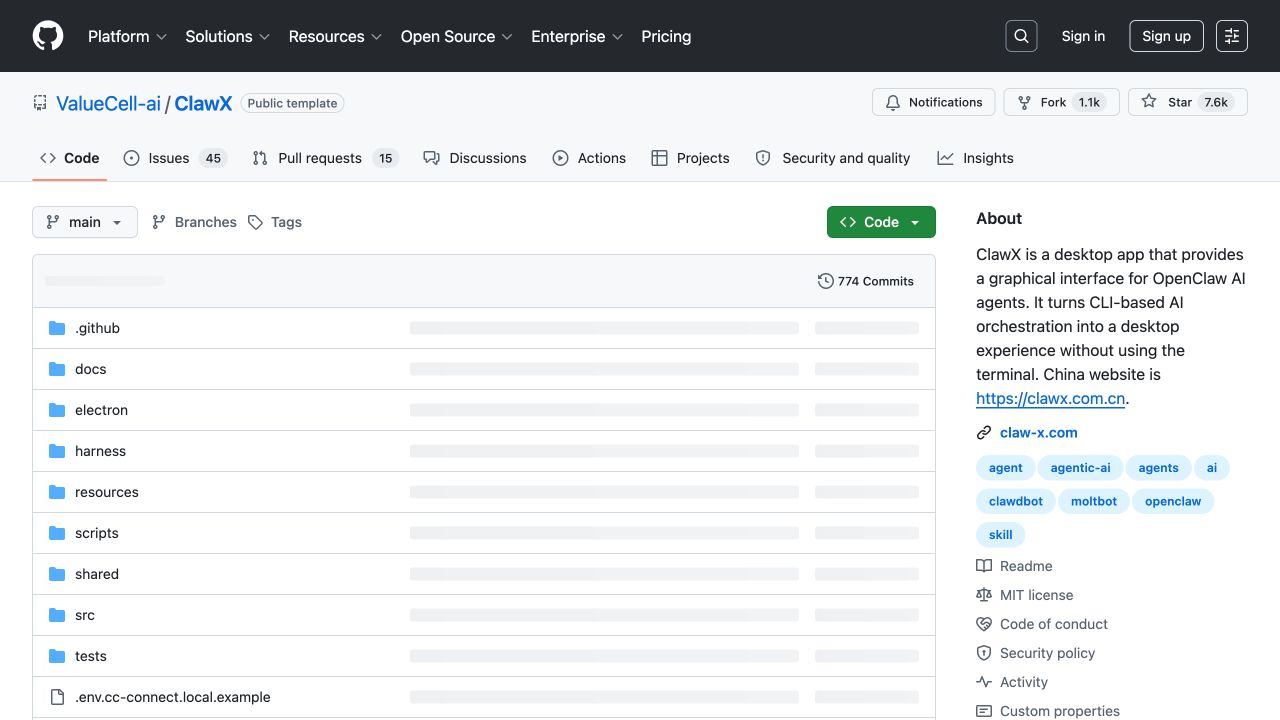Viewport: 1280px width, 720px height.
Task: Switch to the Pull requests tab
Action: click(x=325, y=158)
